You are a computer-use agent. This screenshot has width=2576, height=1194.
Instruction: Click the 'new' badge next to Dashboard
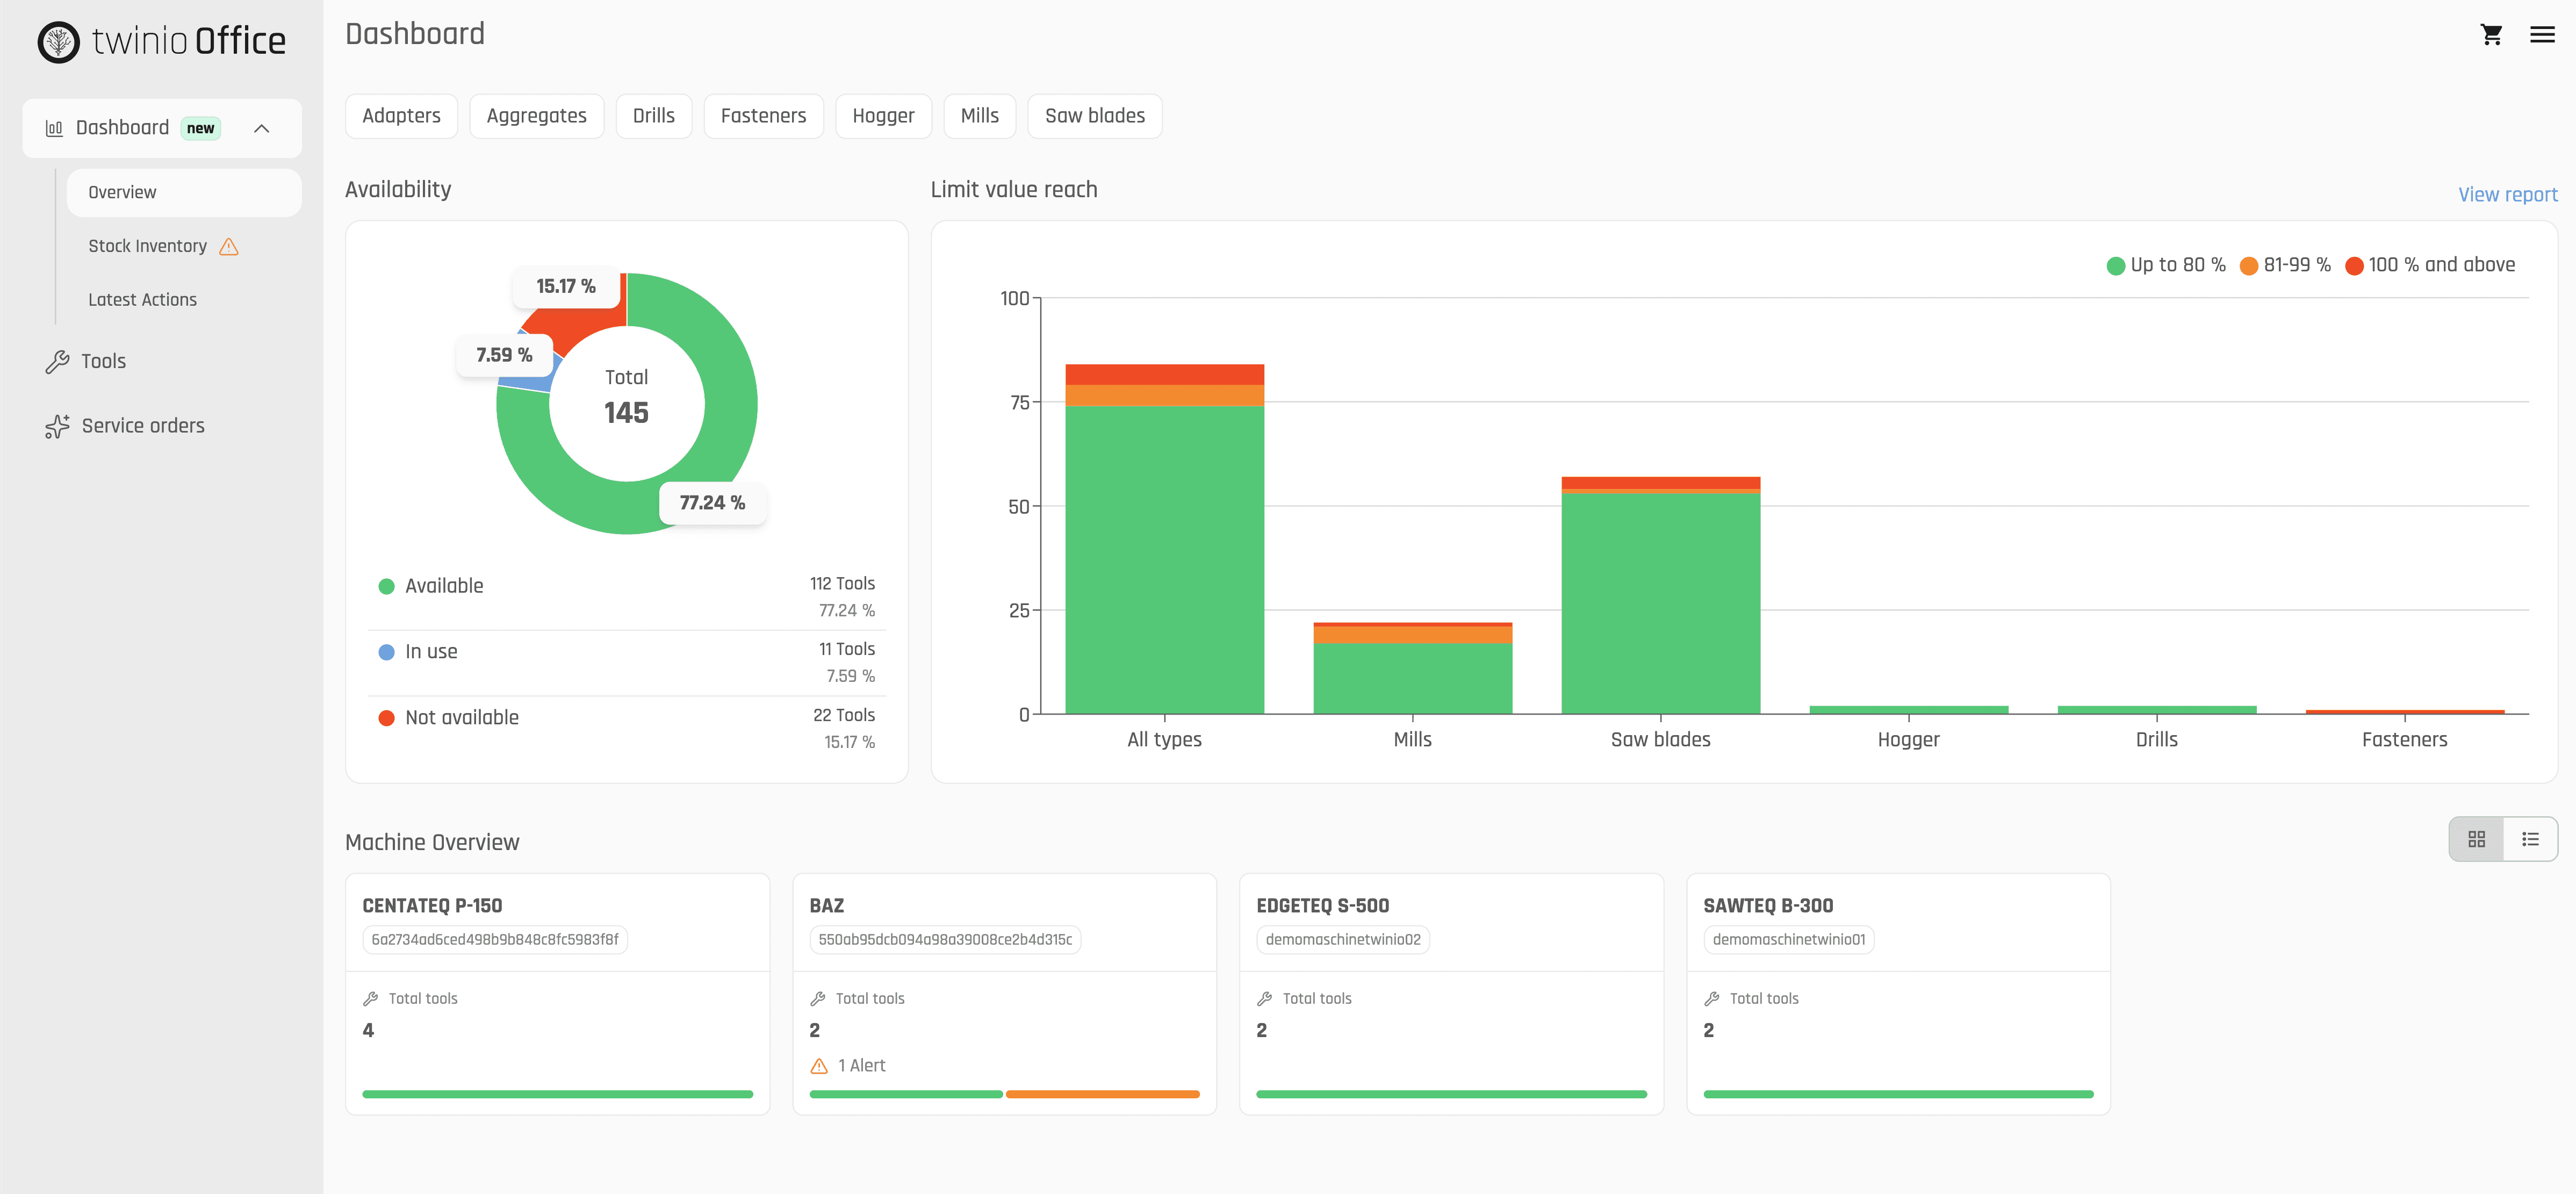pyautogui.click(x=200, y=128)
